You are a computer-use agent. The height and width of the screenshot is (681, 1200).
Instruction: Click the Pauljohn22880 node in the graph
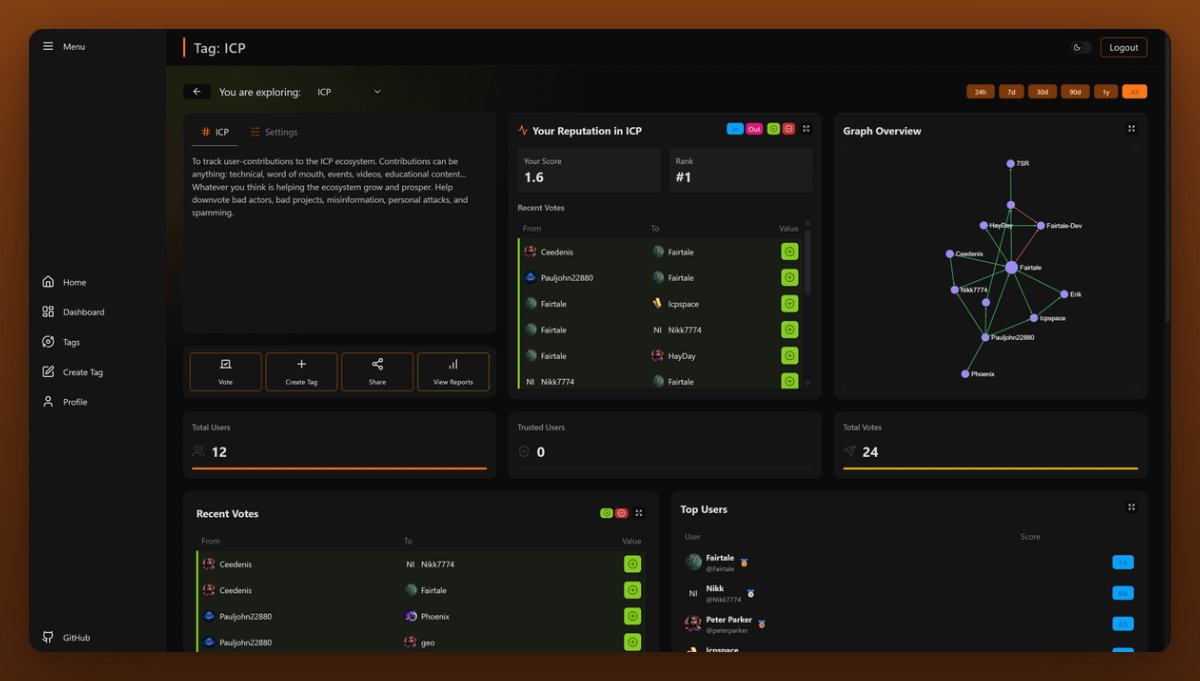point(985,338)
